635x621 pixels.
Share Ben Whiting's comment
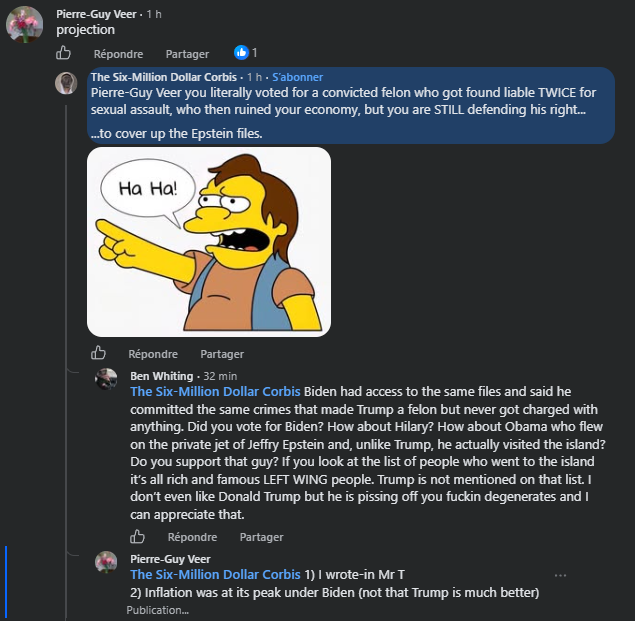click(261, 537)
